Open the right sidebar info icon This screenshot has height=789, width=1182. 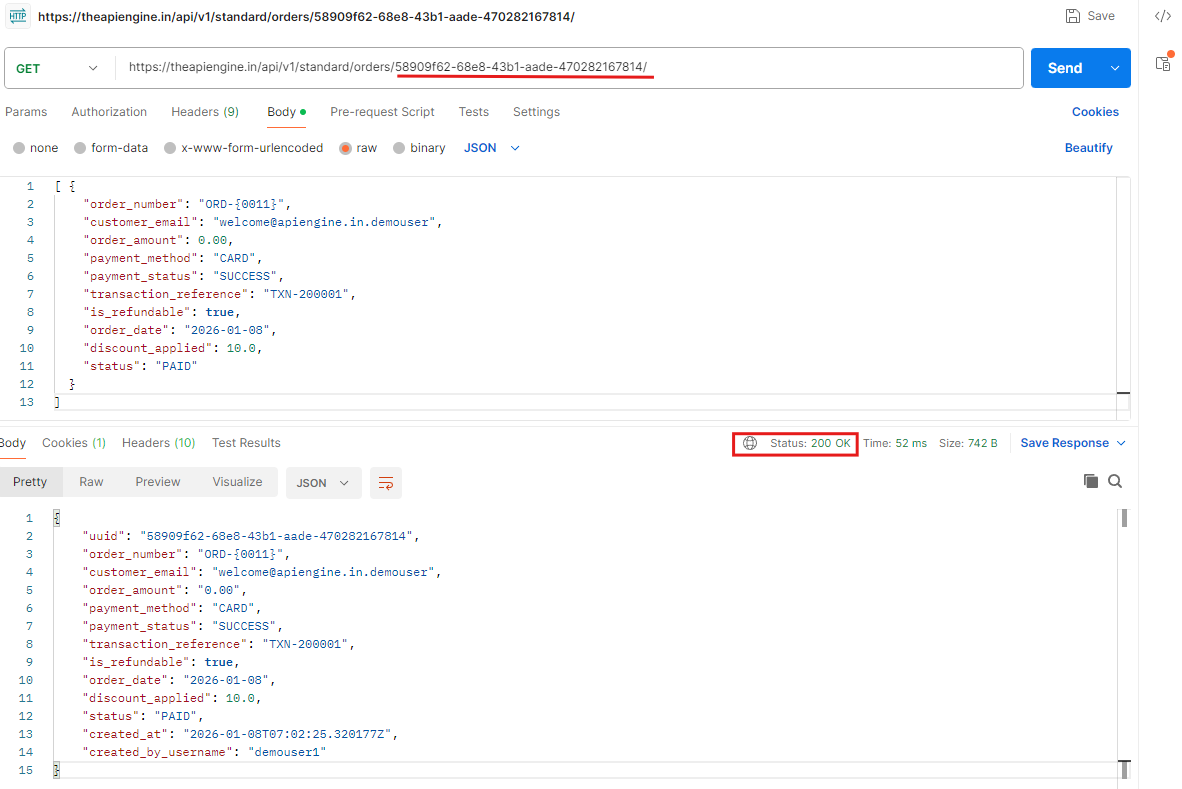pyautogui.click(x=1163, y=62)
